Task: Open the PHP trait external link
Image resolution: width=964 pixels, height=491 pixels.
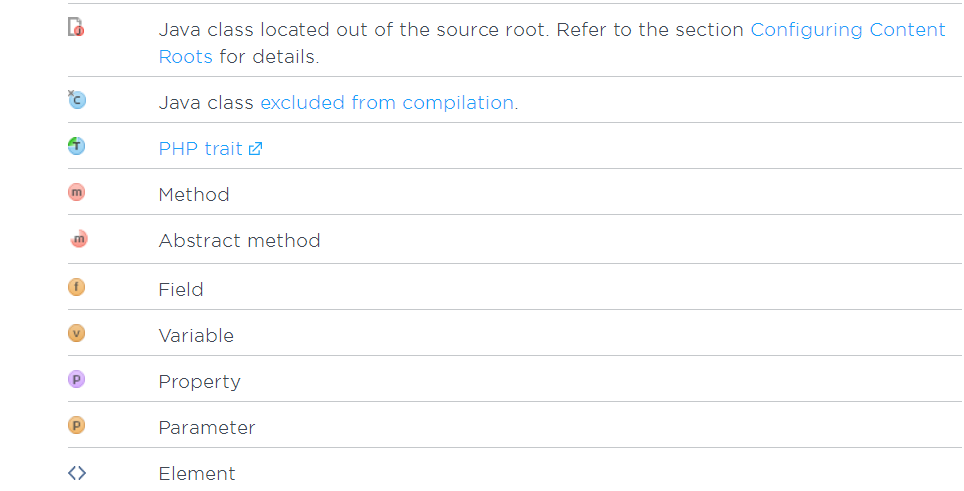Action: coord(200,148)
